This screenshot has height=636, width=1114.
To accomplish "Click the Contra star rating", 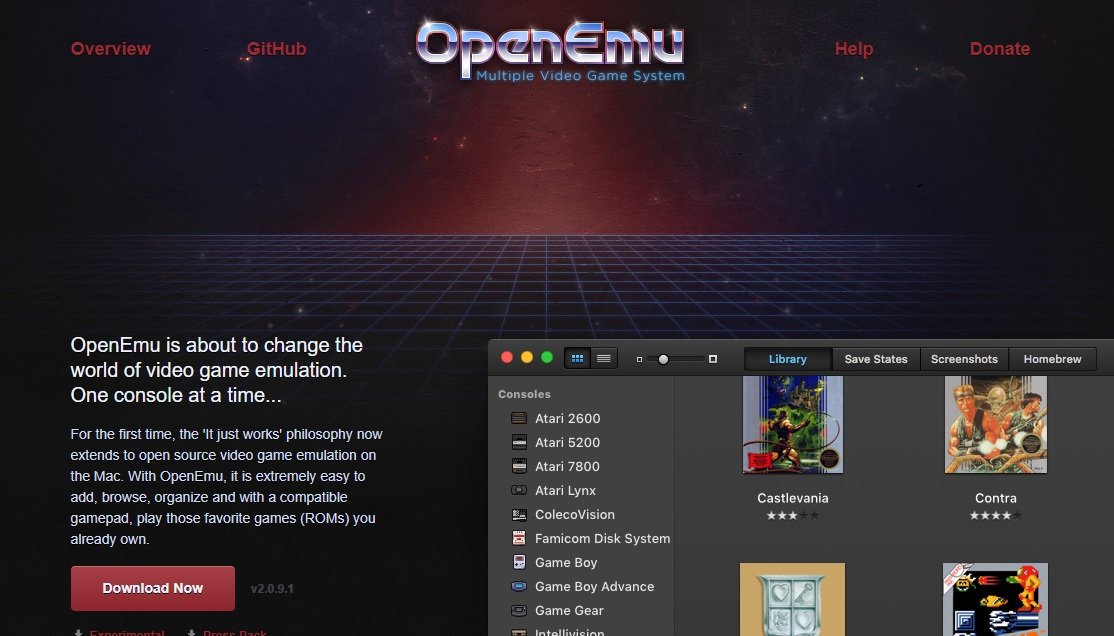I will [x=995, y=515].
